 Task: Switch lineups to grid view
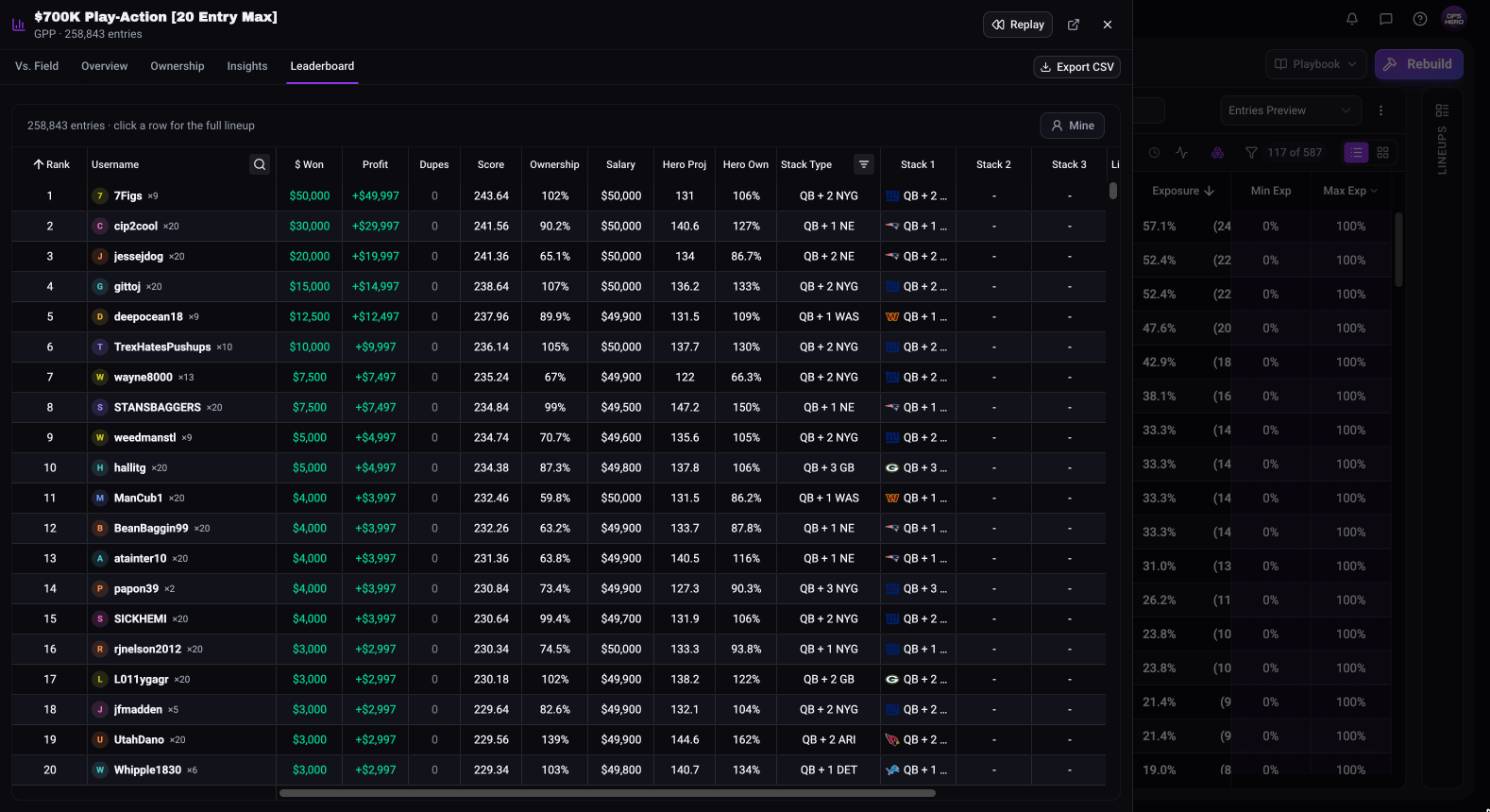1383,153
